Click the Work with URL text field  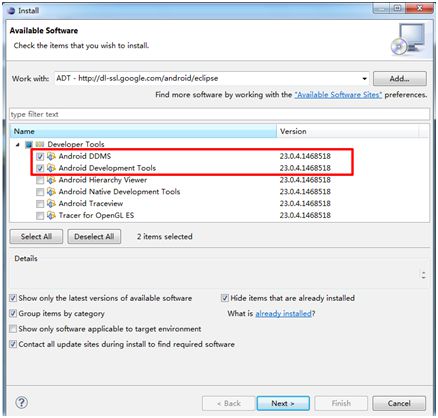[208, 79]
